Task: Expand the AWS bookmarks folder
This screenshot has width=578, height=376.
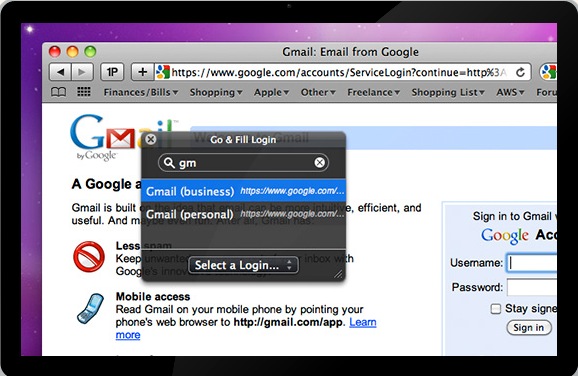Action: 510,92
